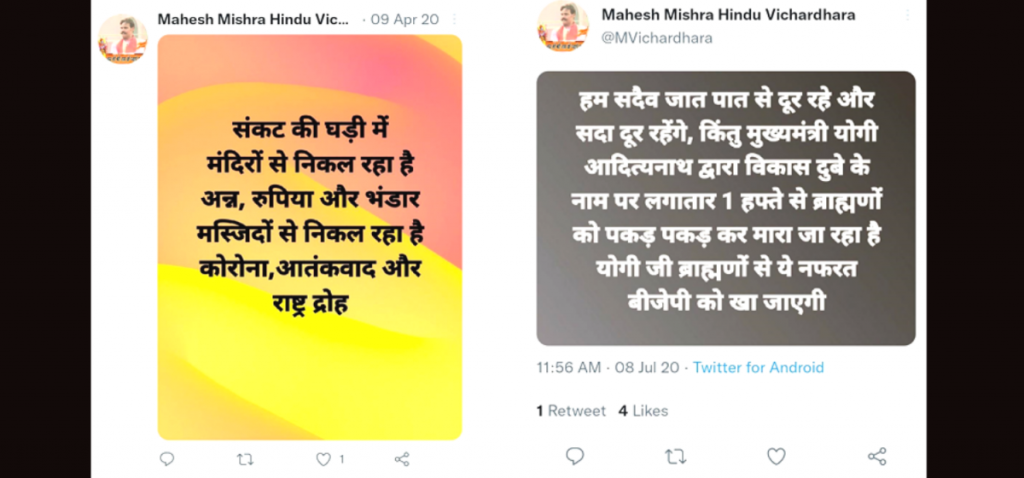Screen dimensions: 1024x478
Task: Open the @MVichardhara handle
Action: pyautogui.click(x=657, y=38)
